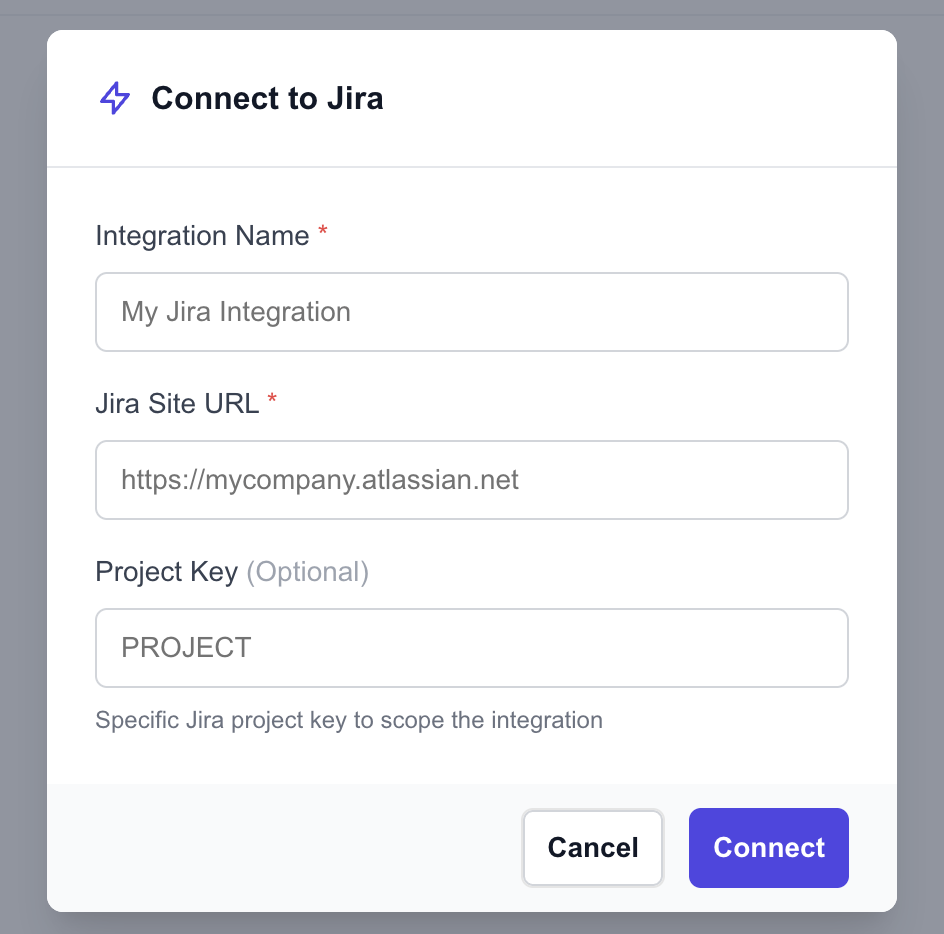Submit with the Connect button
Viewport: 944px width, 934px height.
coord(769,848)
